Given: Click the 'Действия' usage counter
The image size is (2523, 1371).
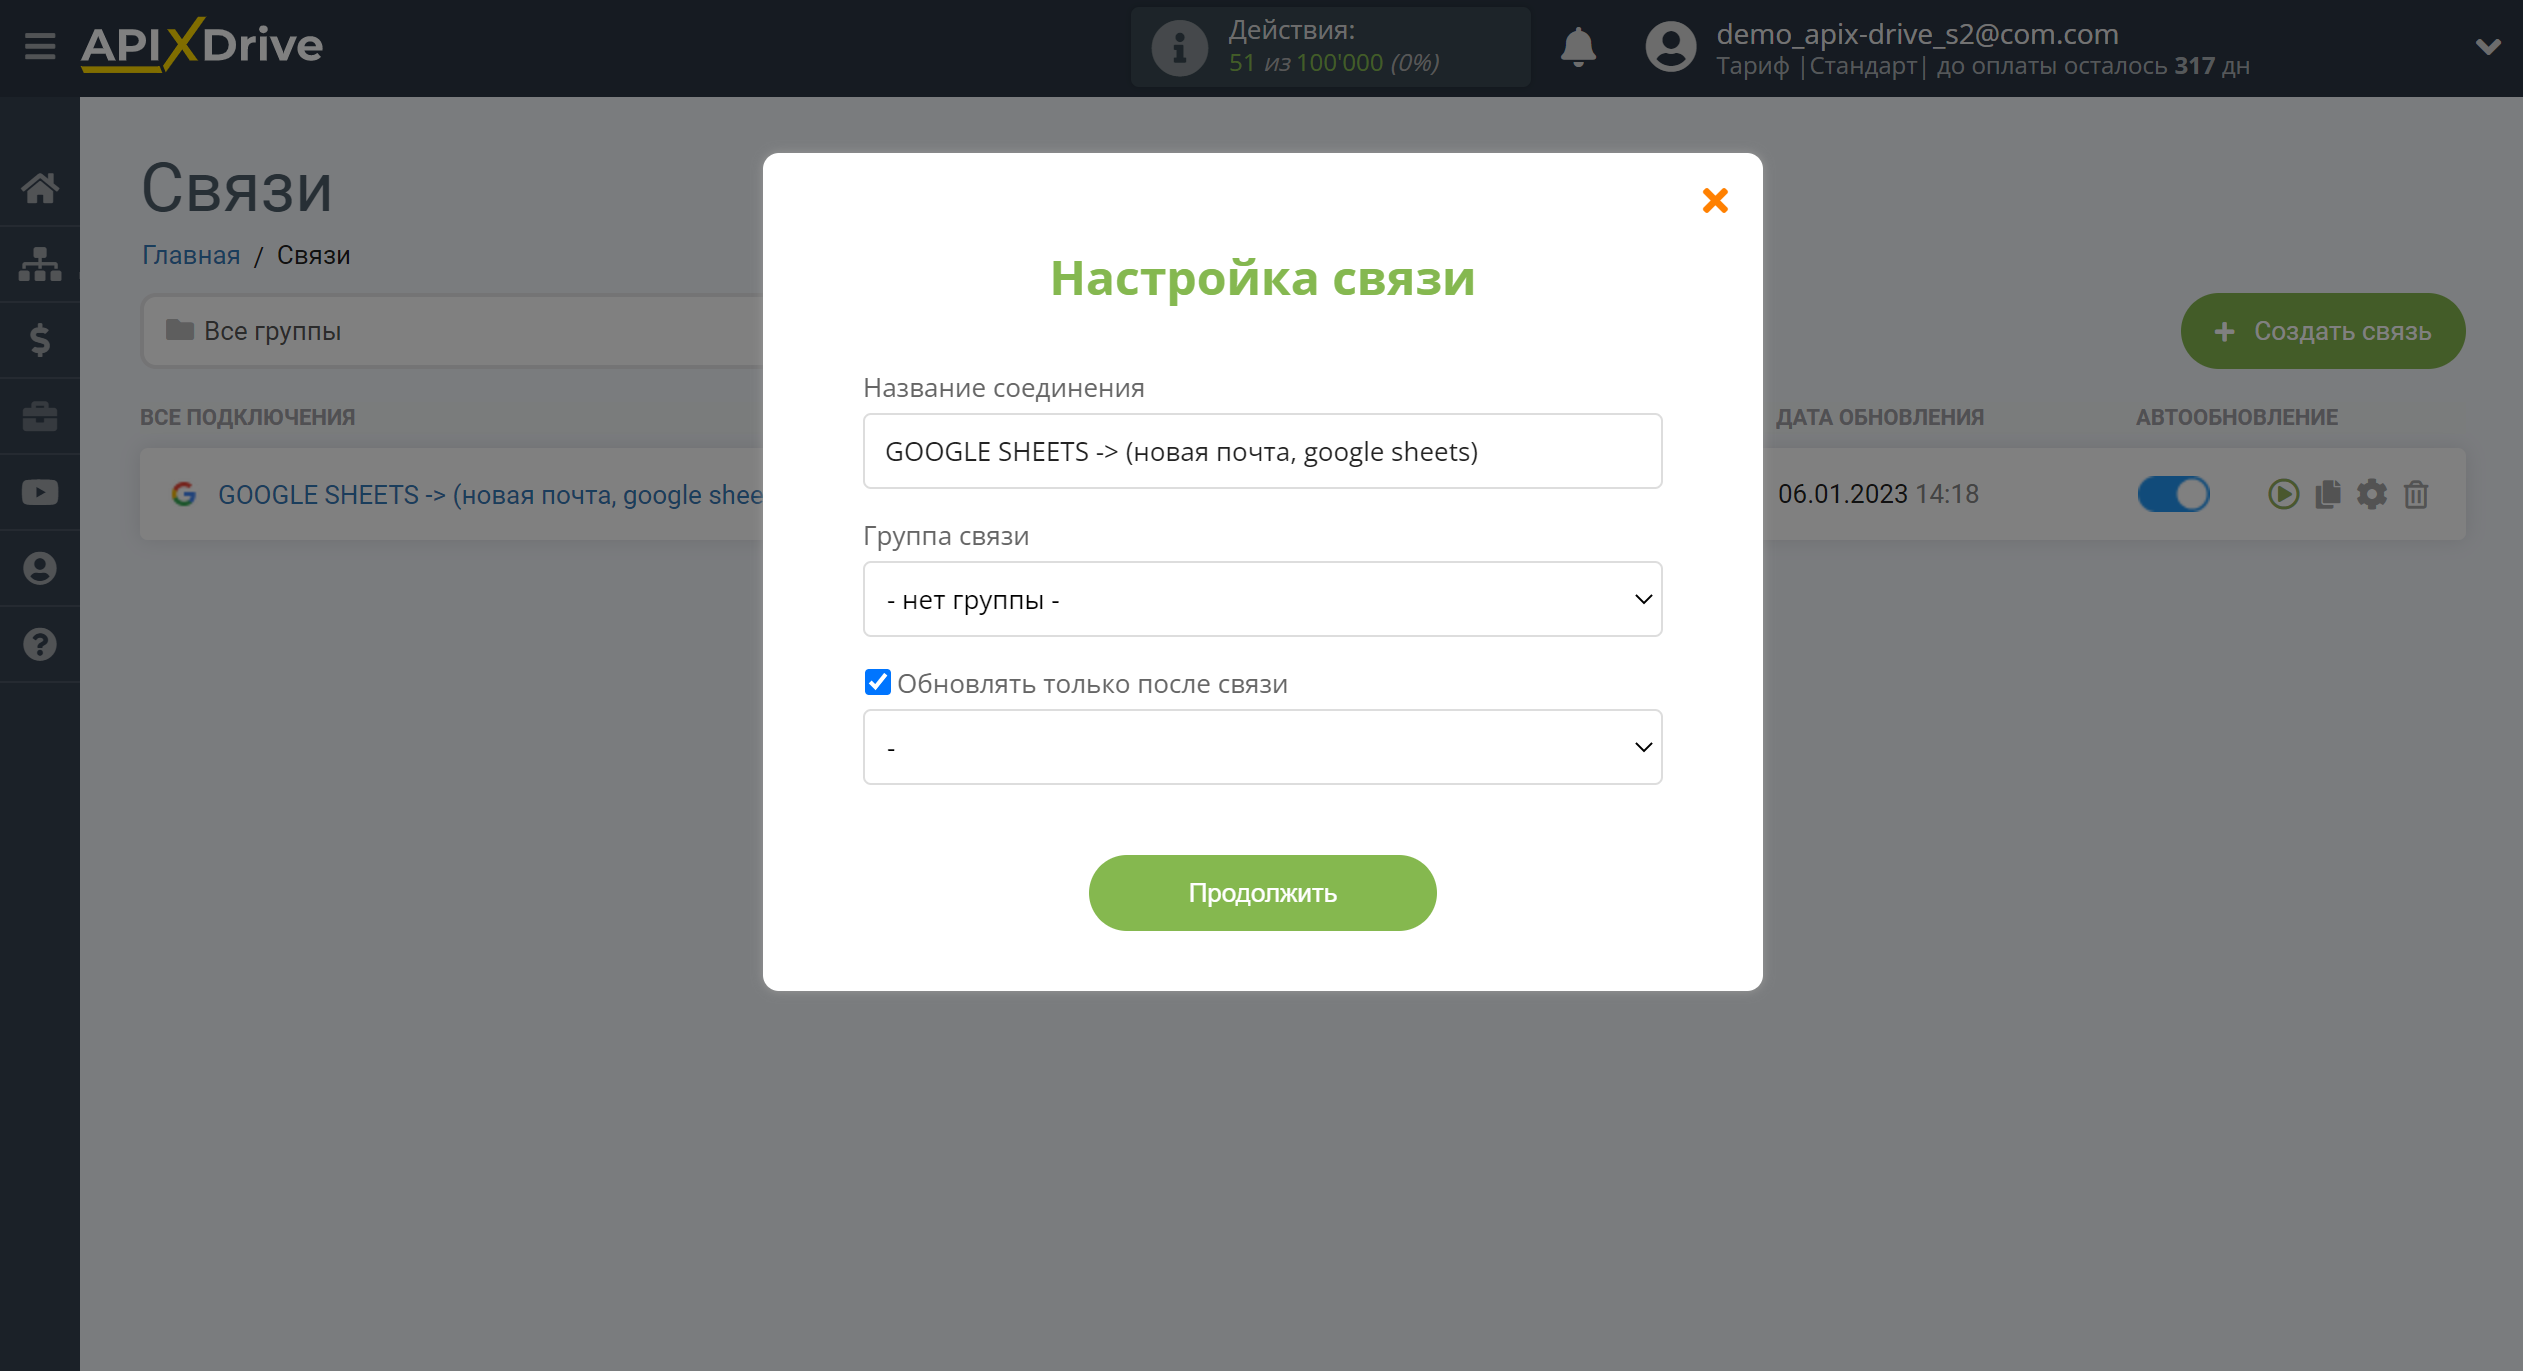Looking at the screenshot, I should point(1330,47).
